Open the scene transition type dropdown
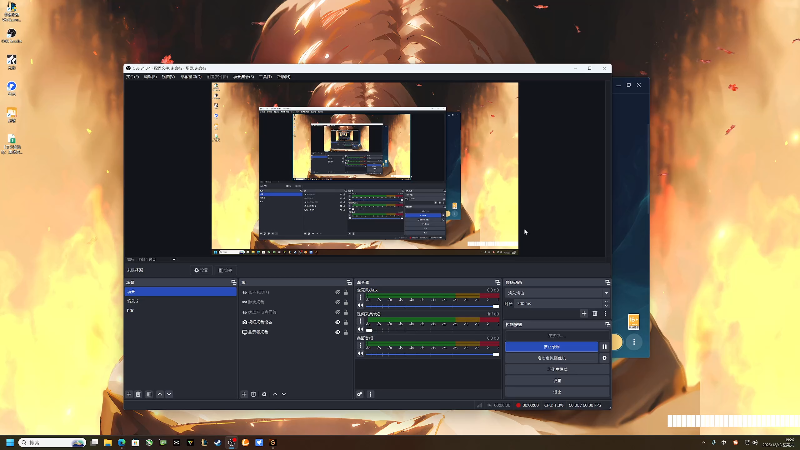Screen dimensions: 800x450 557,293
